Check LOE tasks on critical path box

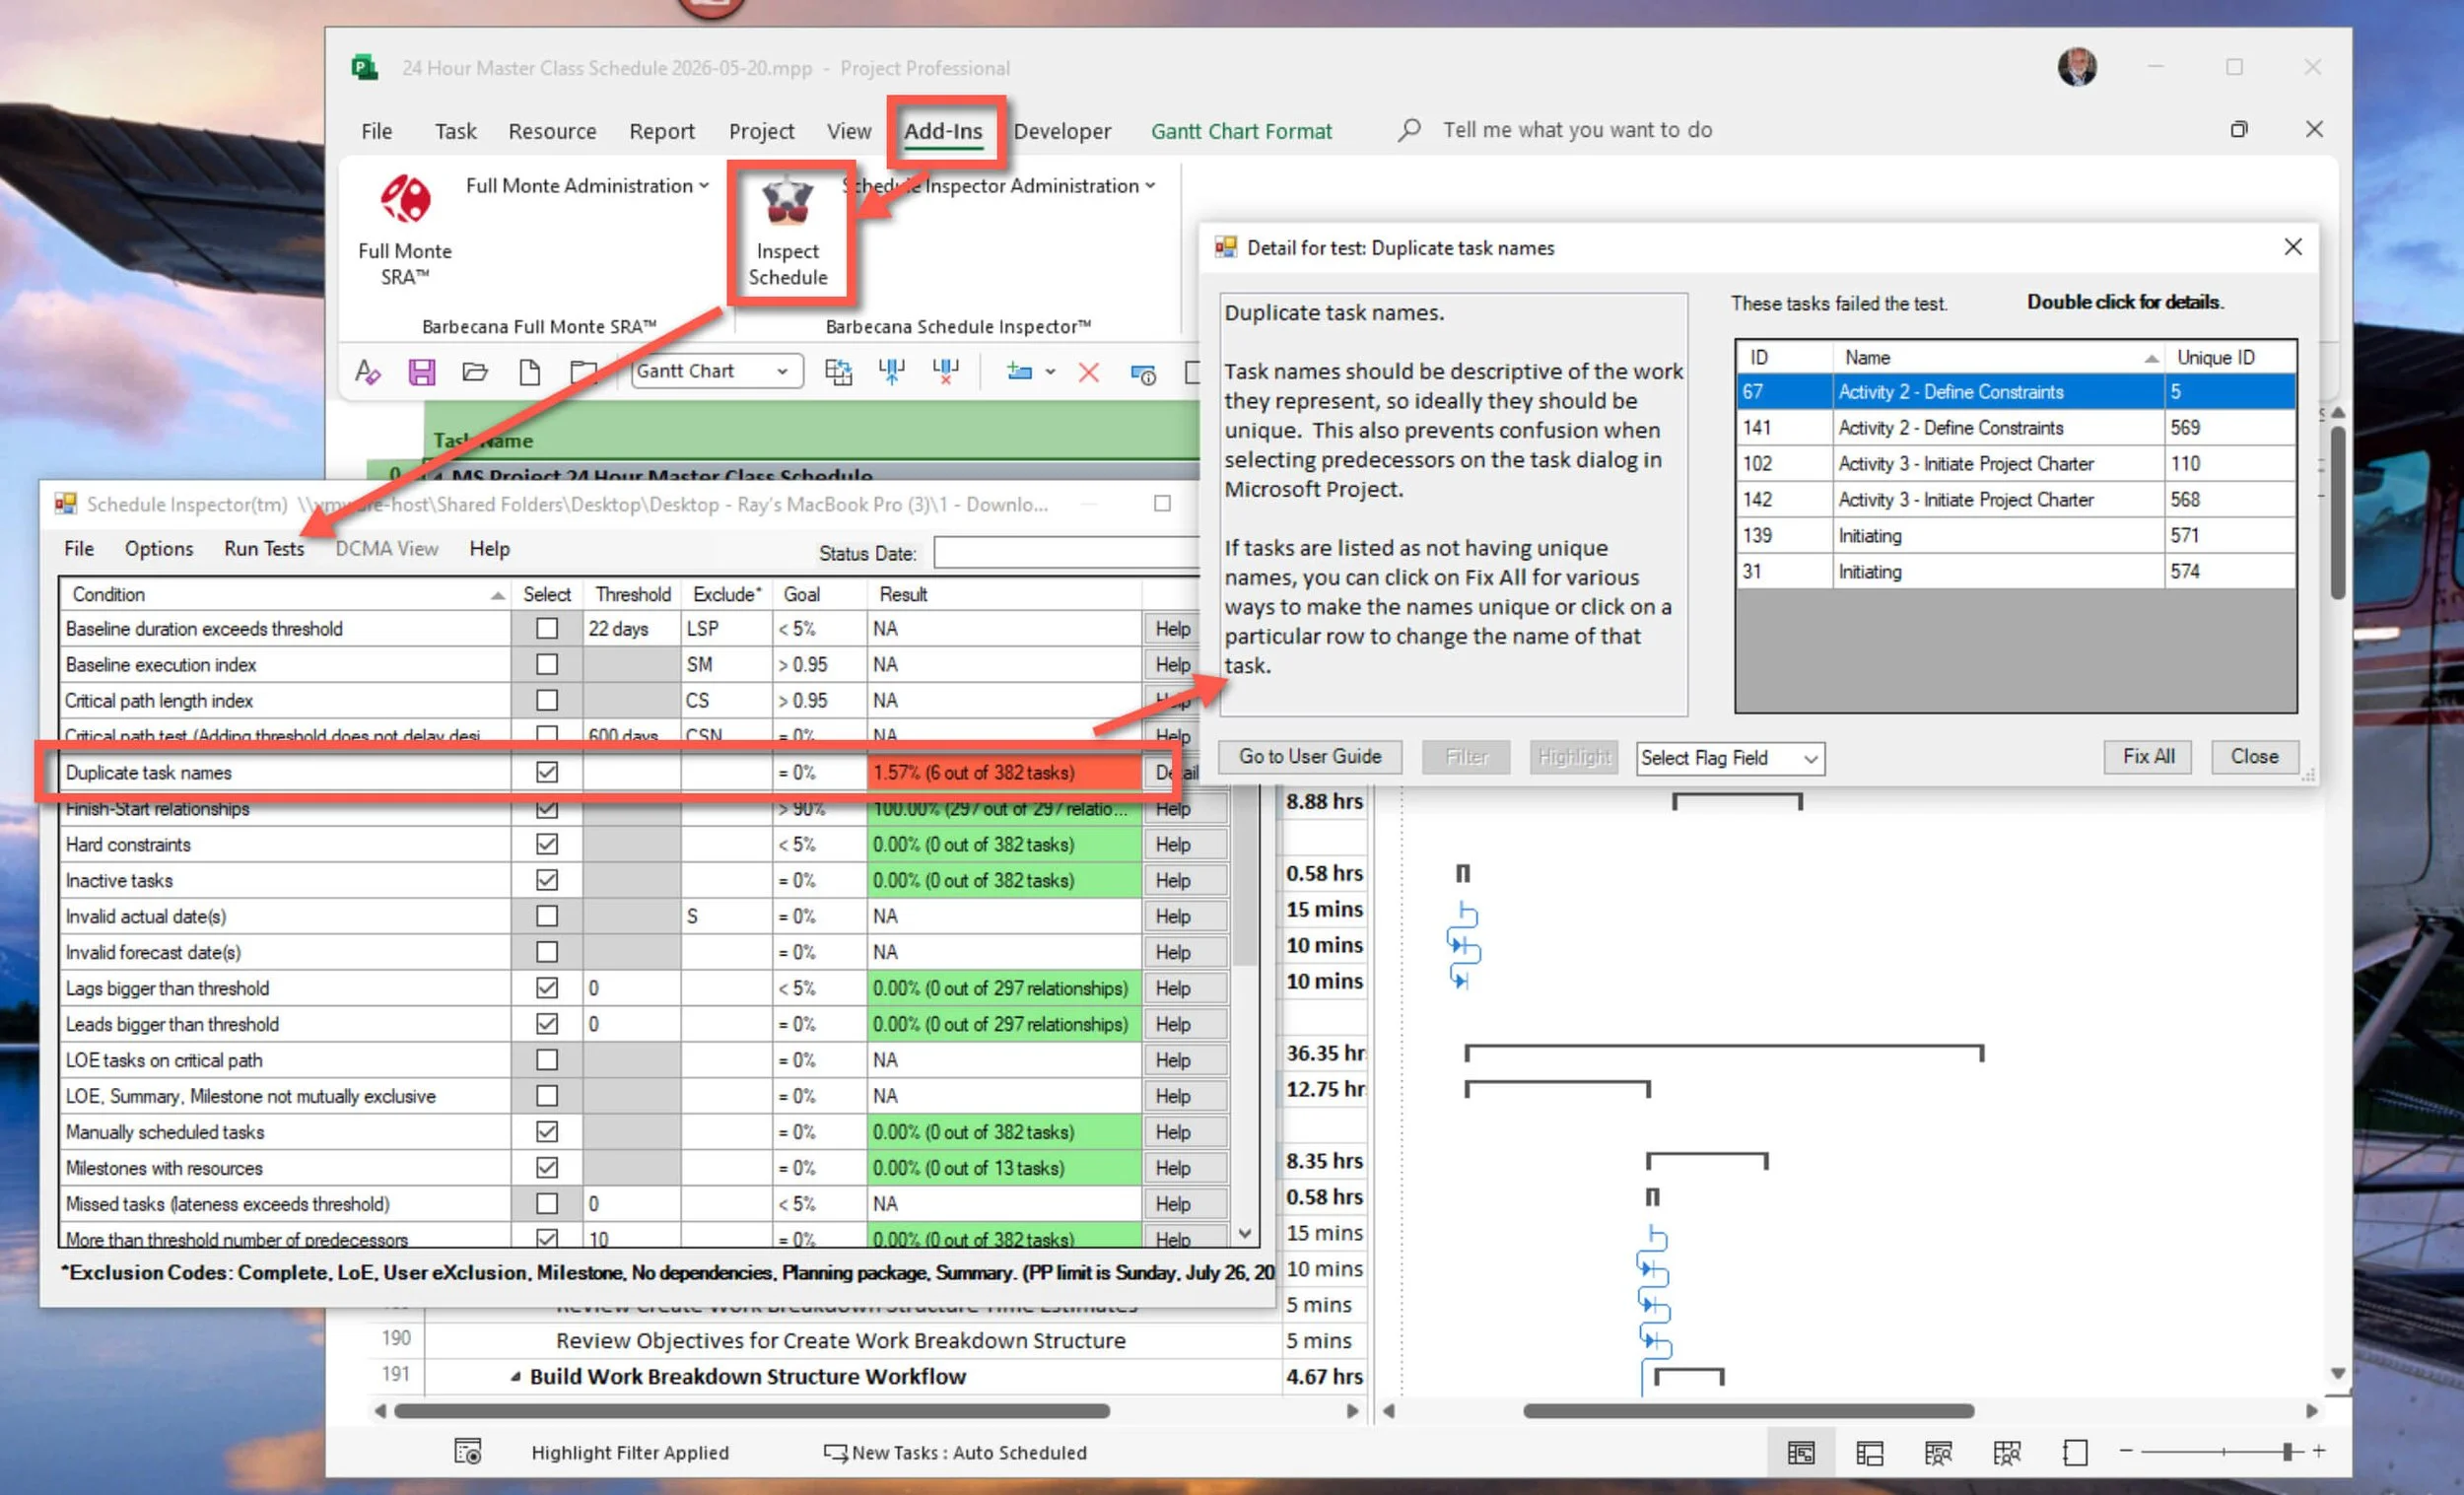pyautogui.click(x=546, y=1060)
